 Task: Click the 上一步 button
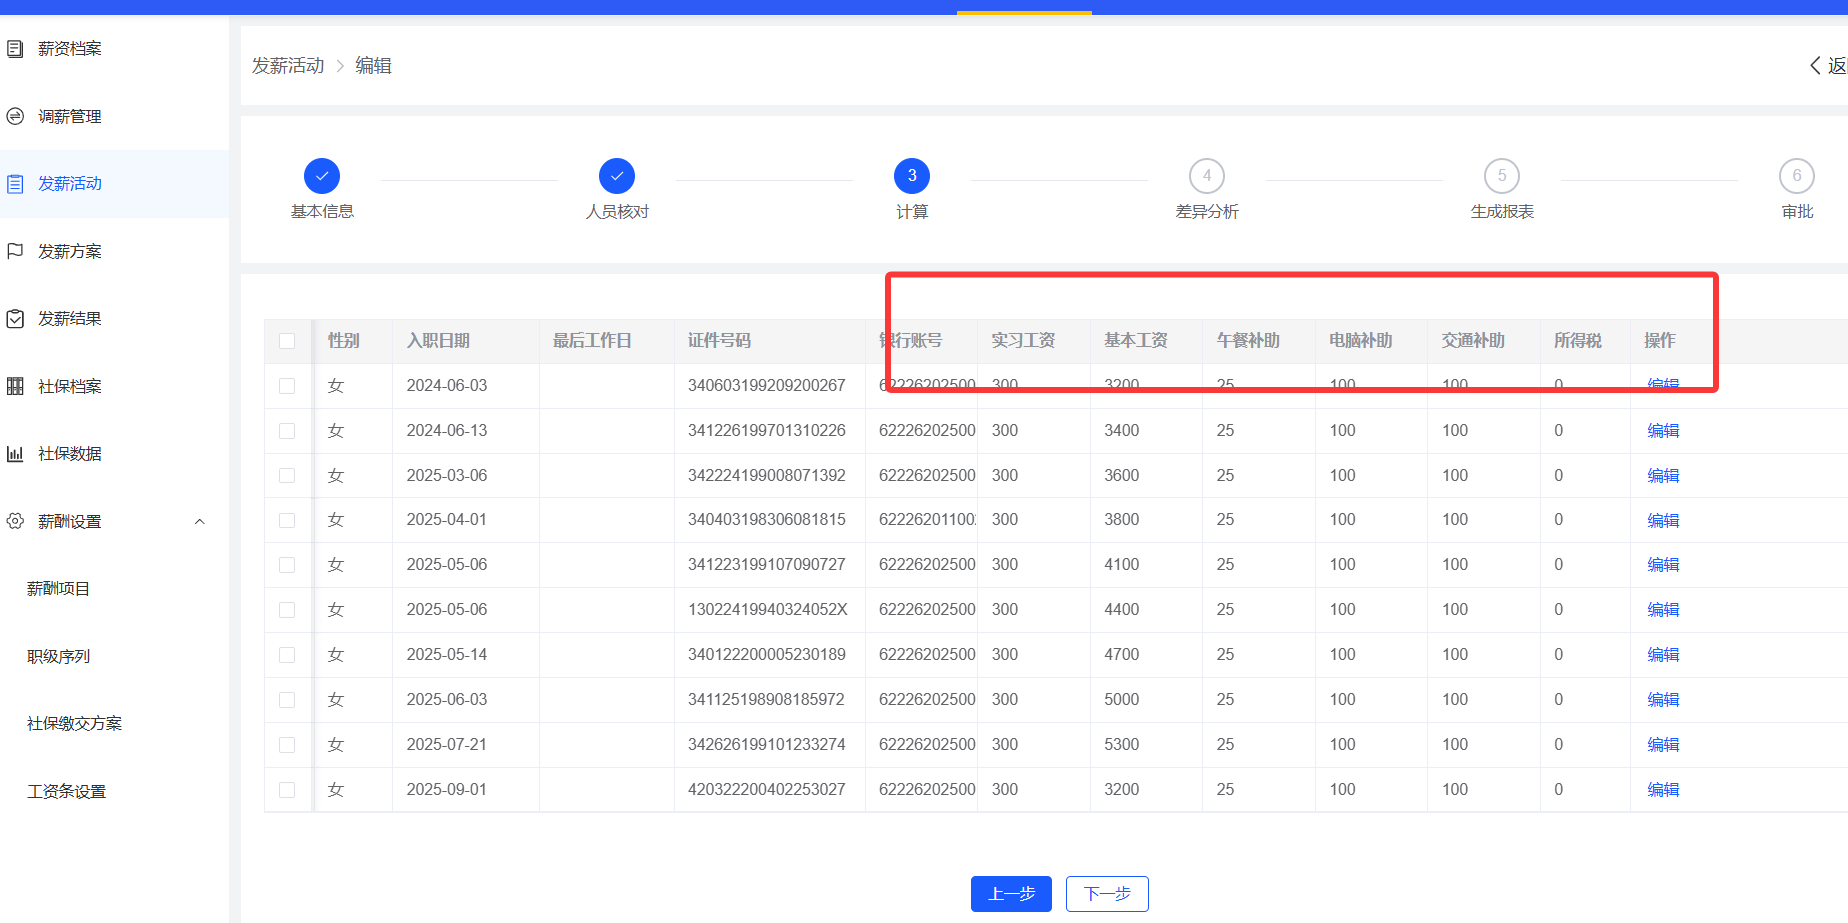point(1011,894)
